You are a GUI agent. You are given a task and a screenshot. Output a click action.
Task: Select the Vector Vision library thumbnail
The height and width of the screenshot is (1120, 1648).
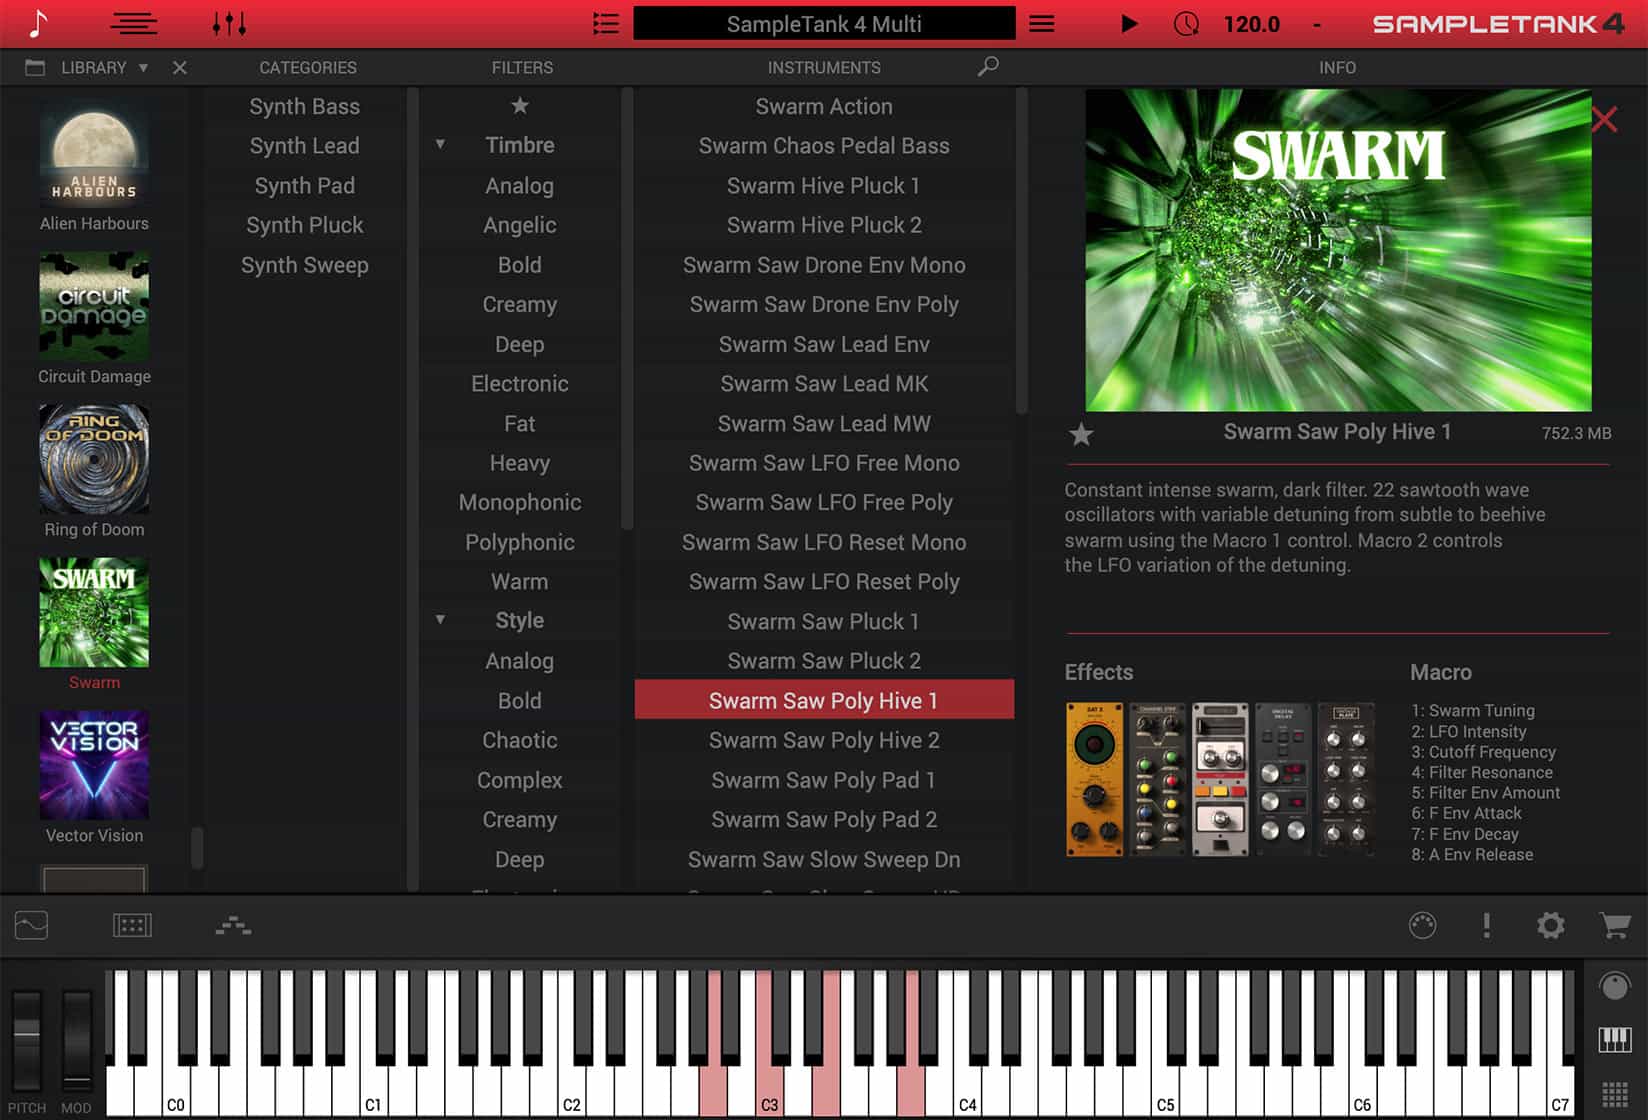click(94, 764)
